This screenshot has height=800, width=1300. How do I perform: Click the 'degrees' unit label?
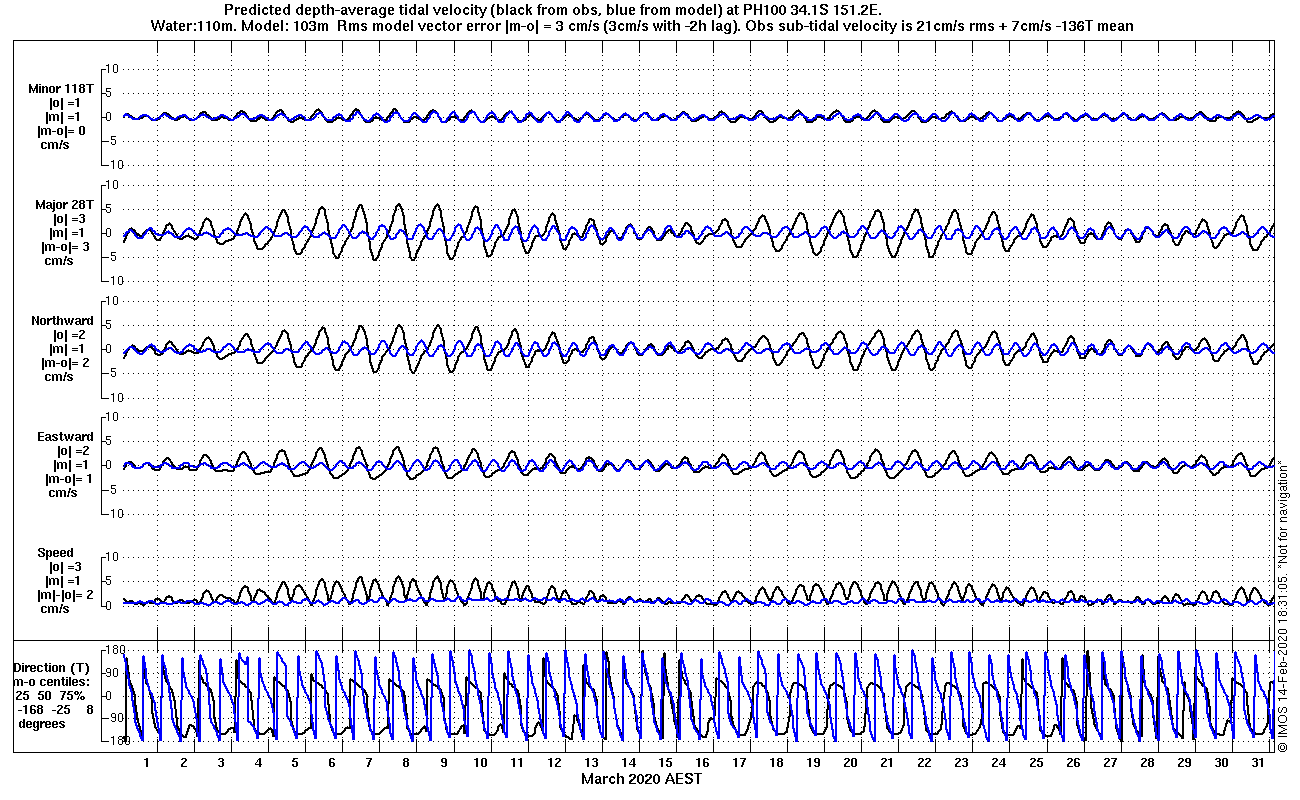tap(42, 723)
